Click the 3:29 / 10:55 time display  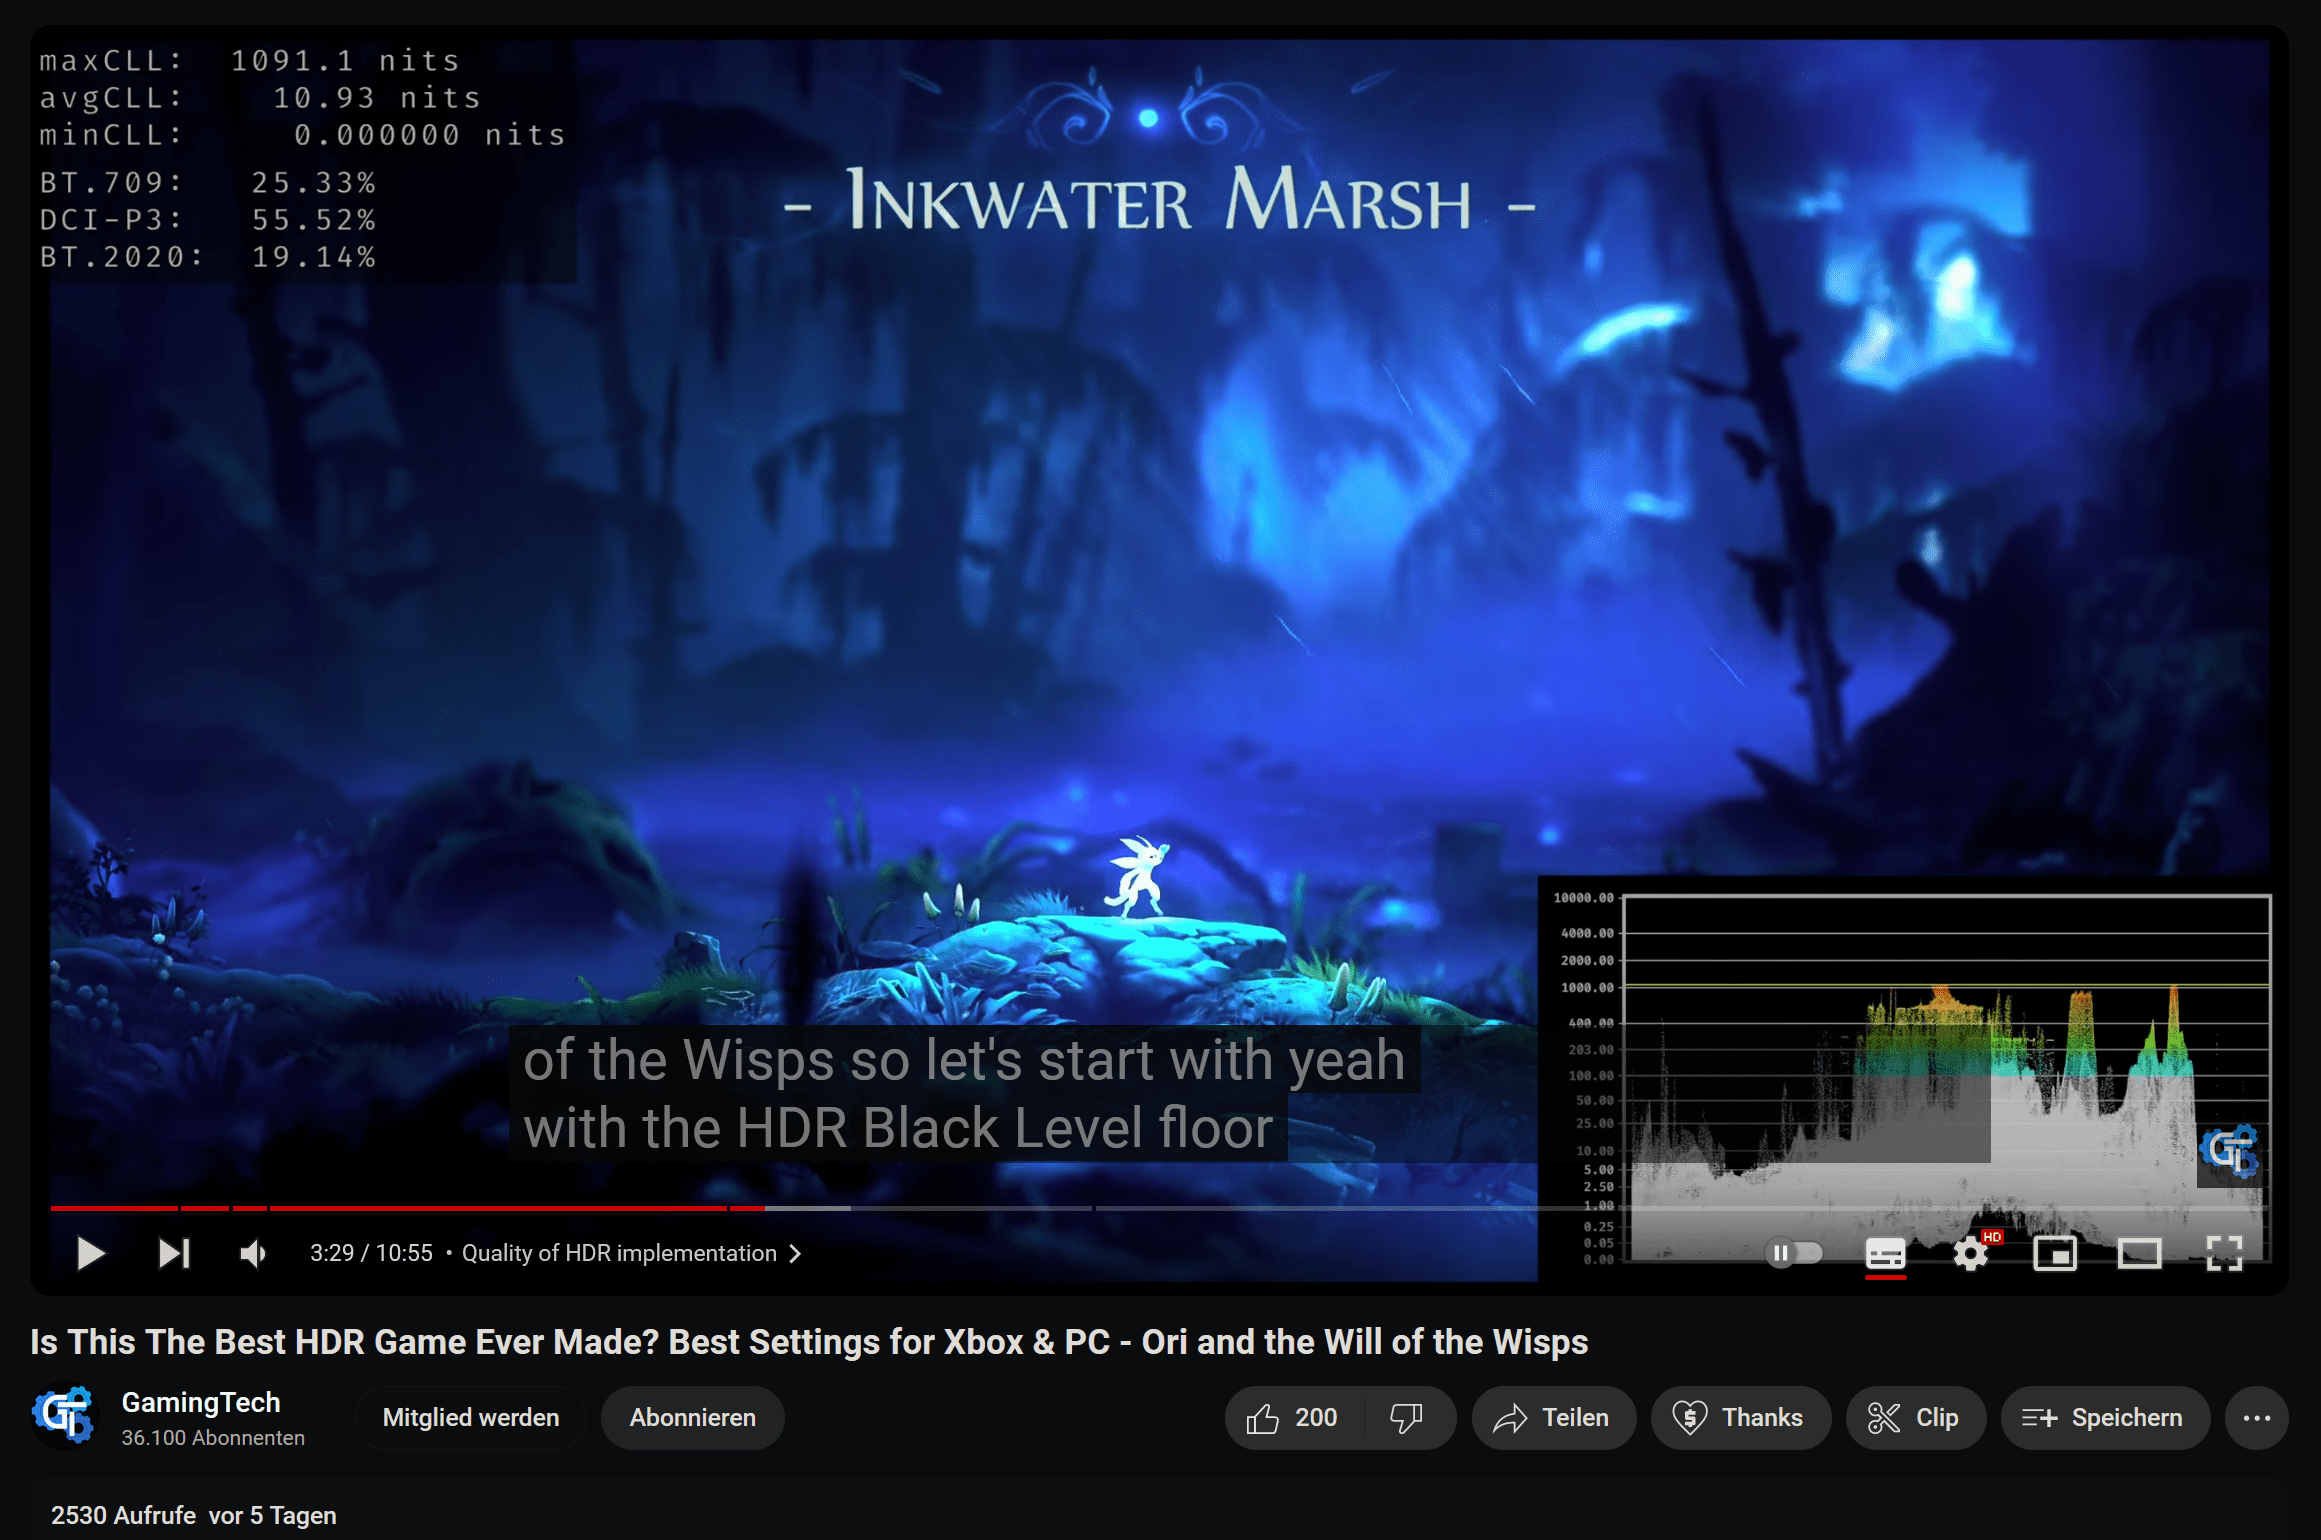(371, 1253)
